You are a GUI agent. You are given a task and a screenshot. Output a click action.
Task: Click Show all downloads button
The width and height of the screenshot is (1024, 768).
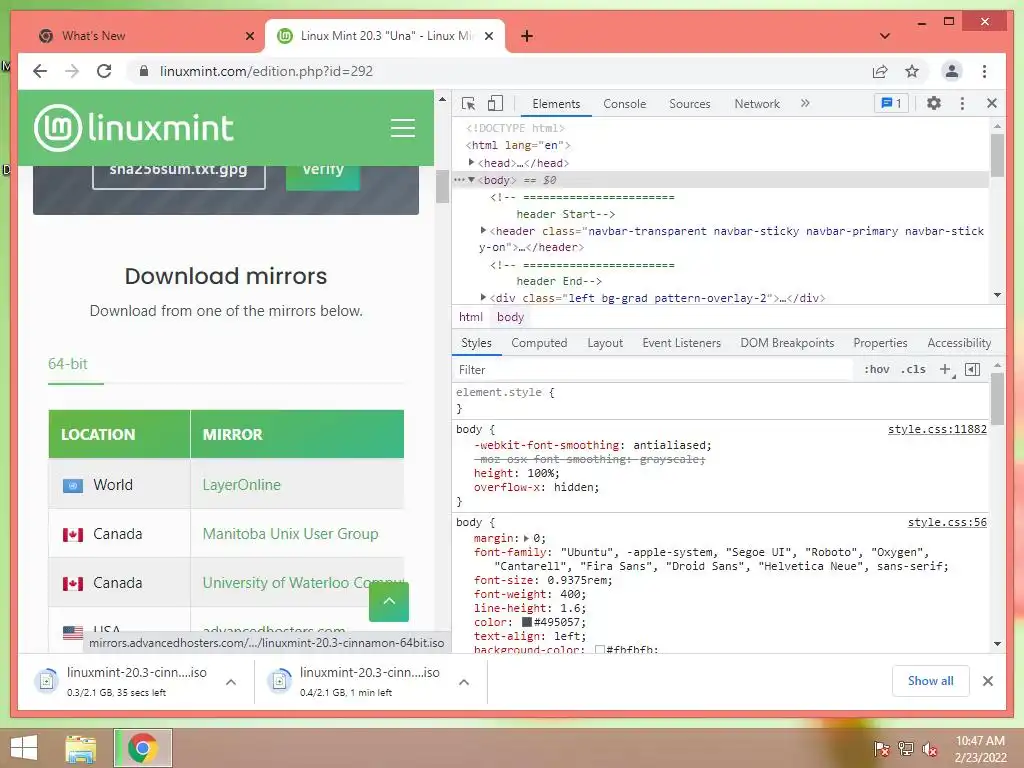[x=930, y=681]
